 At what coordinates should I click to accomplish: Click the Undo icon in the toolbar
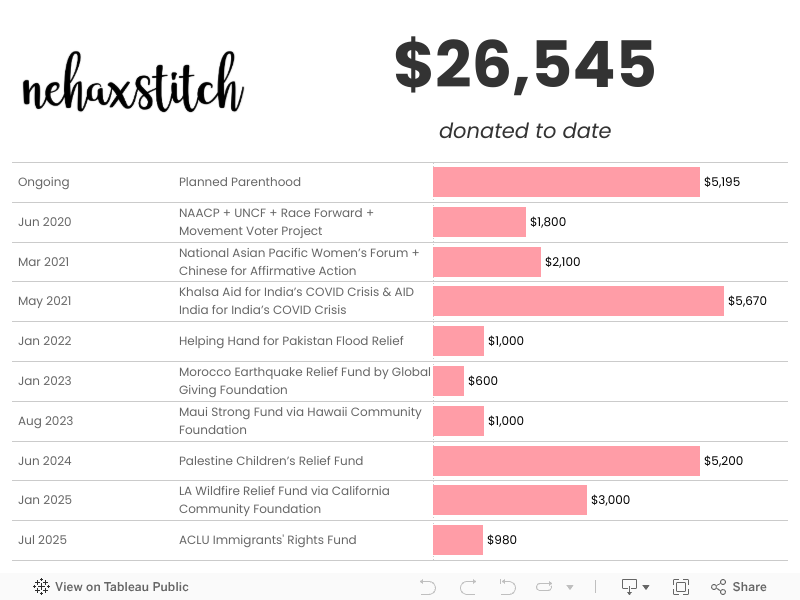428,587
